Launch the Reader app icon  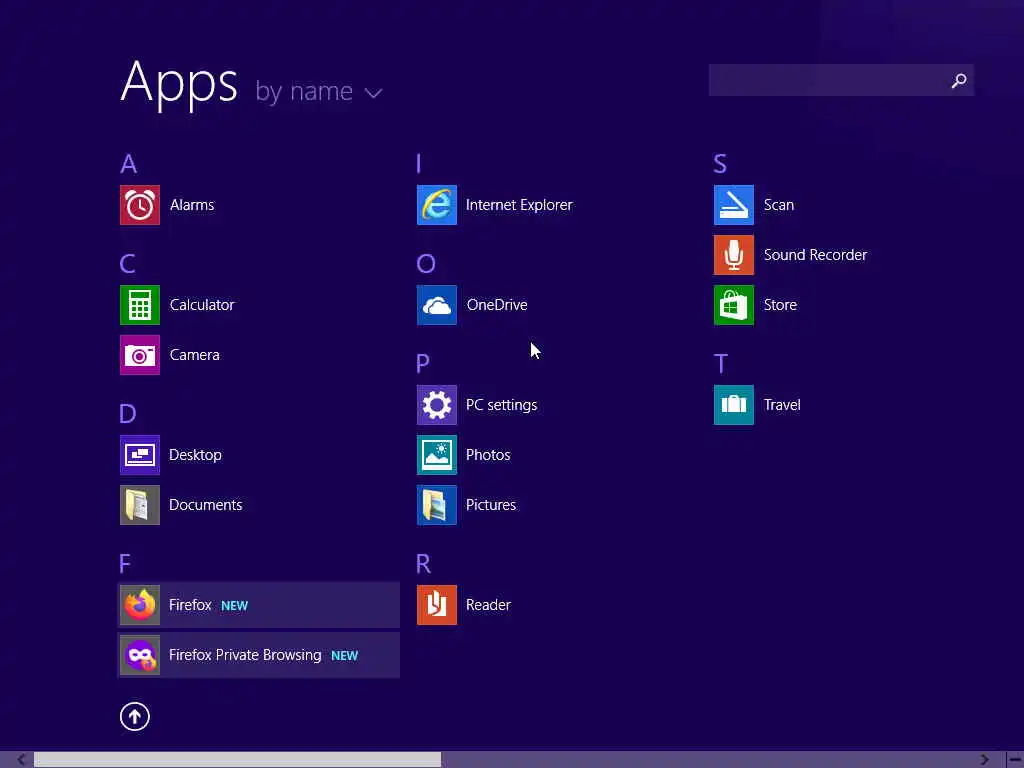coord(437,605)
